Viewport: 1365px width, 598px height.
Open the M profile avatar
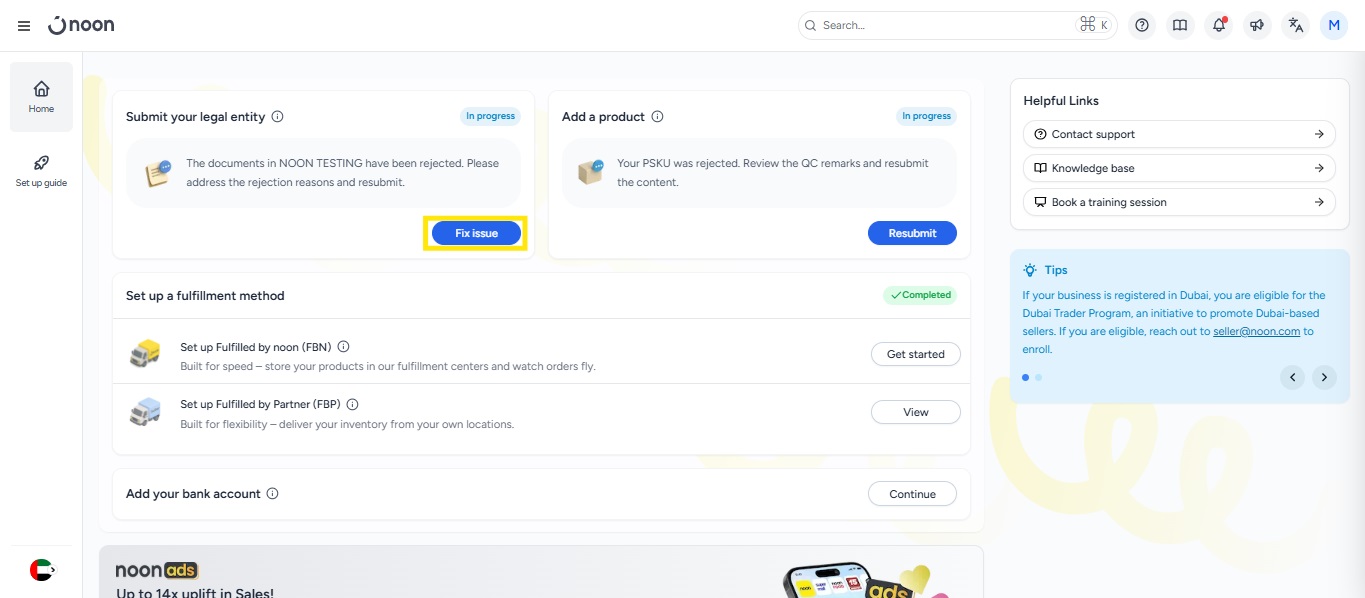(x=1334, y=26)
